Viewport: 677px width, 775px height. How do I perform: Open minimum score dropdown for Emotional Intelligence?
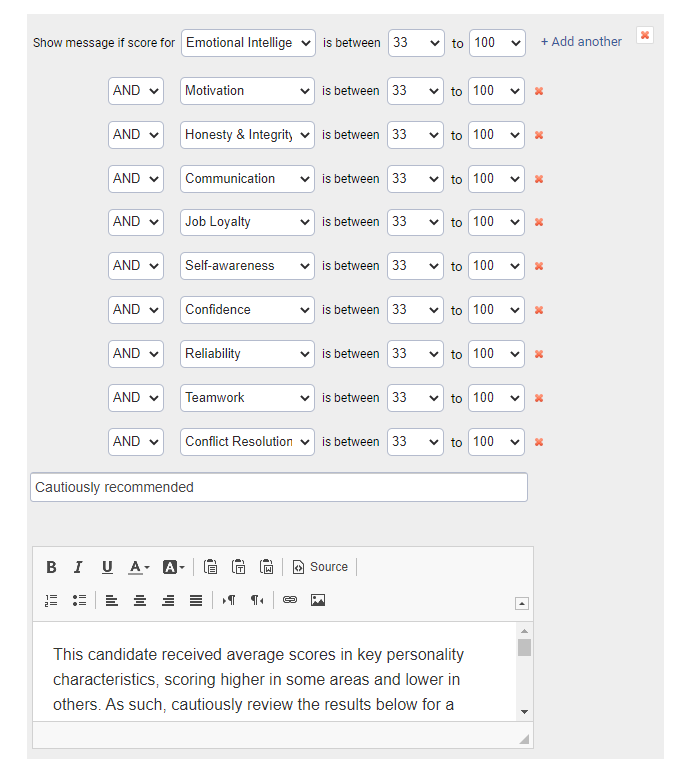click(x=416, y=43)
